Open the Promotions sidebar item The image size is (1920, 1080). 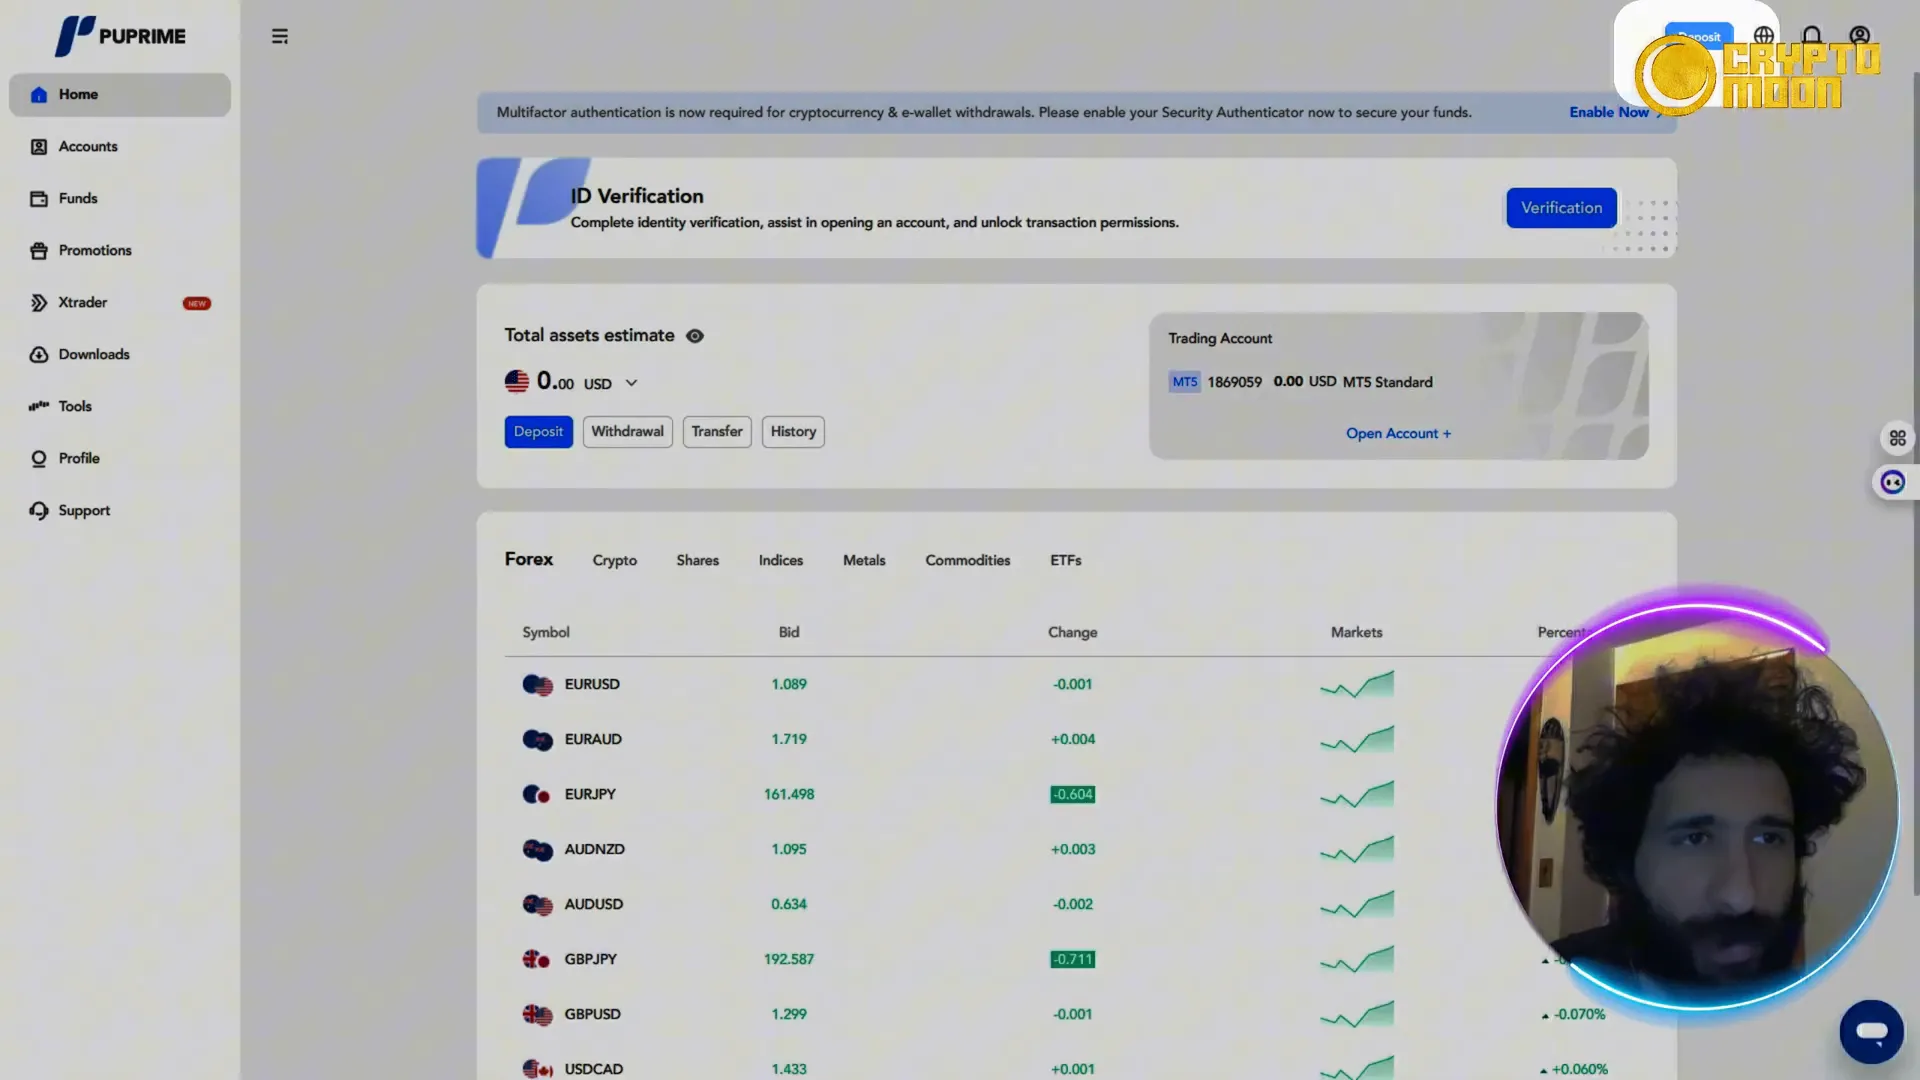(x=120, y=250)
